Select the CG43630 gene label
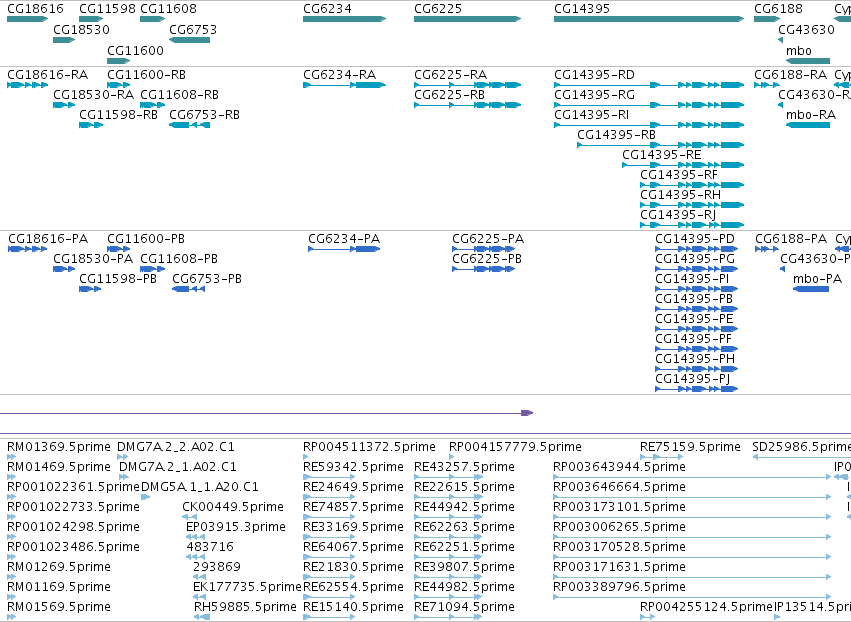The image size is (851, 622). [x=806, y=29]
